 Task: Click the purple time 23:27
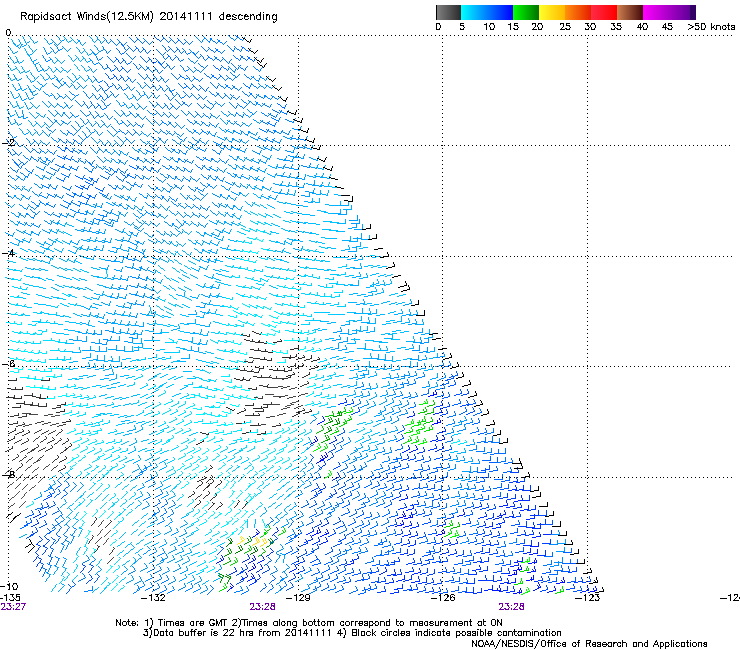[x=13, y=607]
